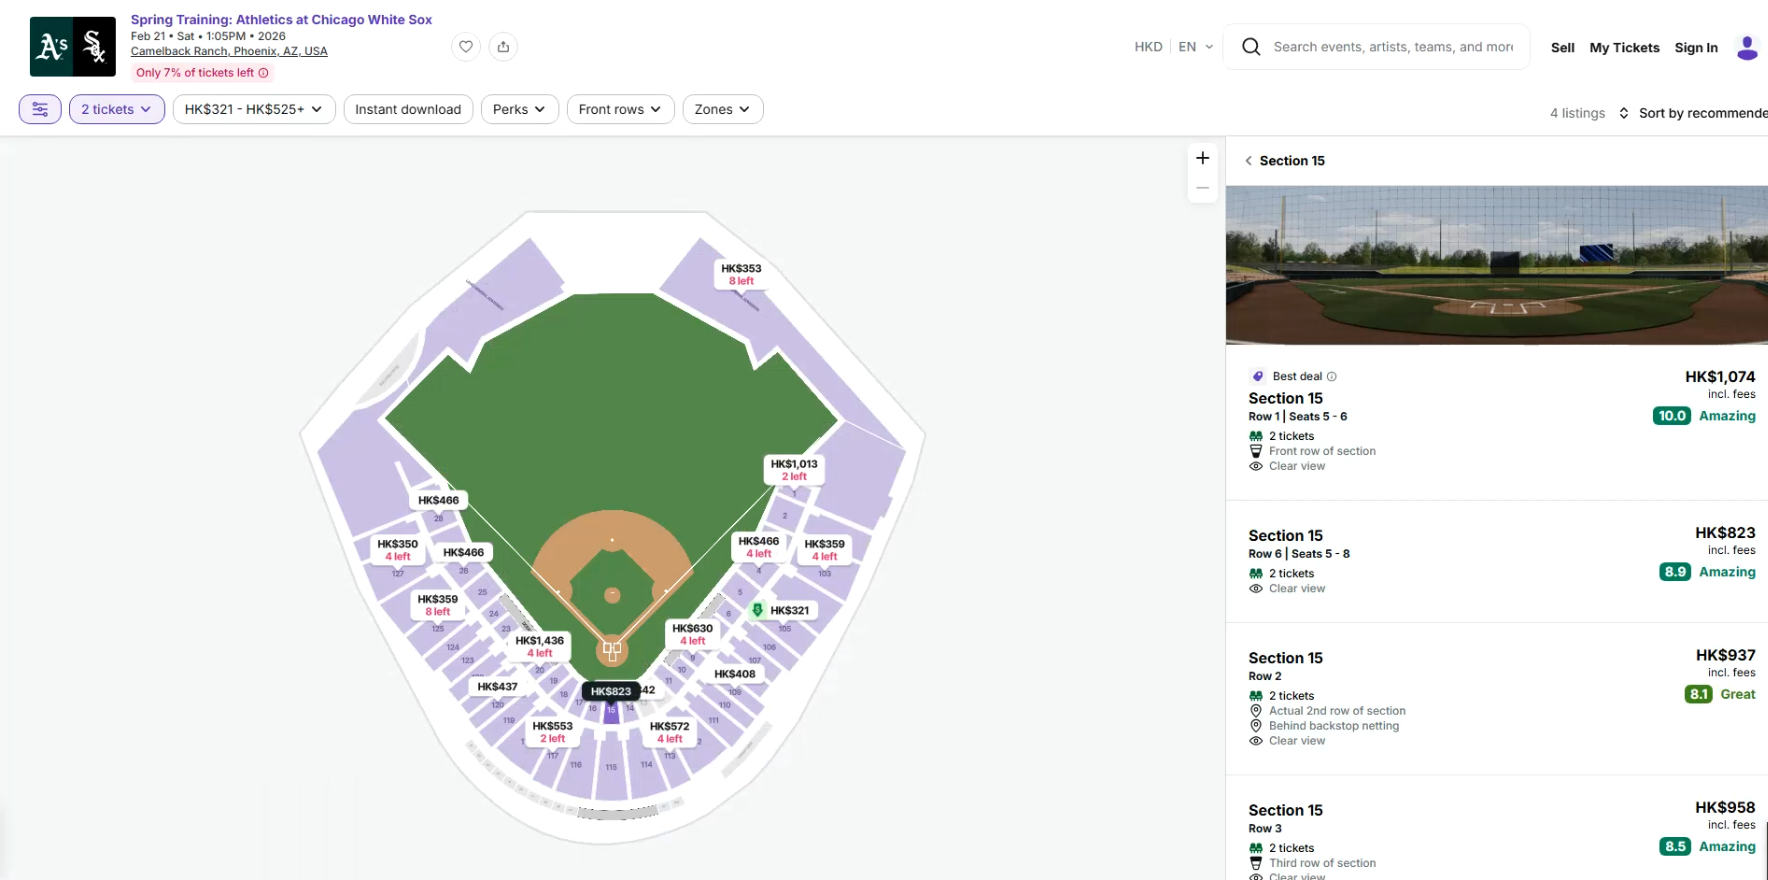Open the user profile avatar
The width and height of the screenshot is (1768, 880).
point(1747,47)
